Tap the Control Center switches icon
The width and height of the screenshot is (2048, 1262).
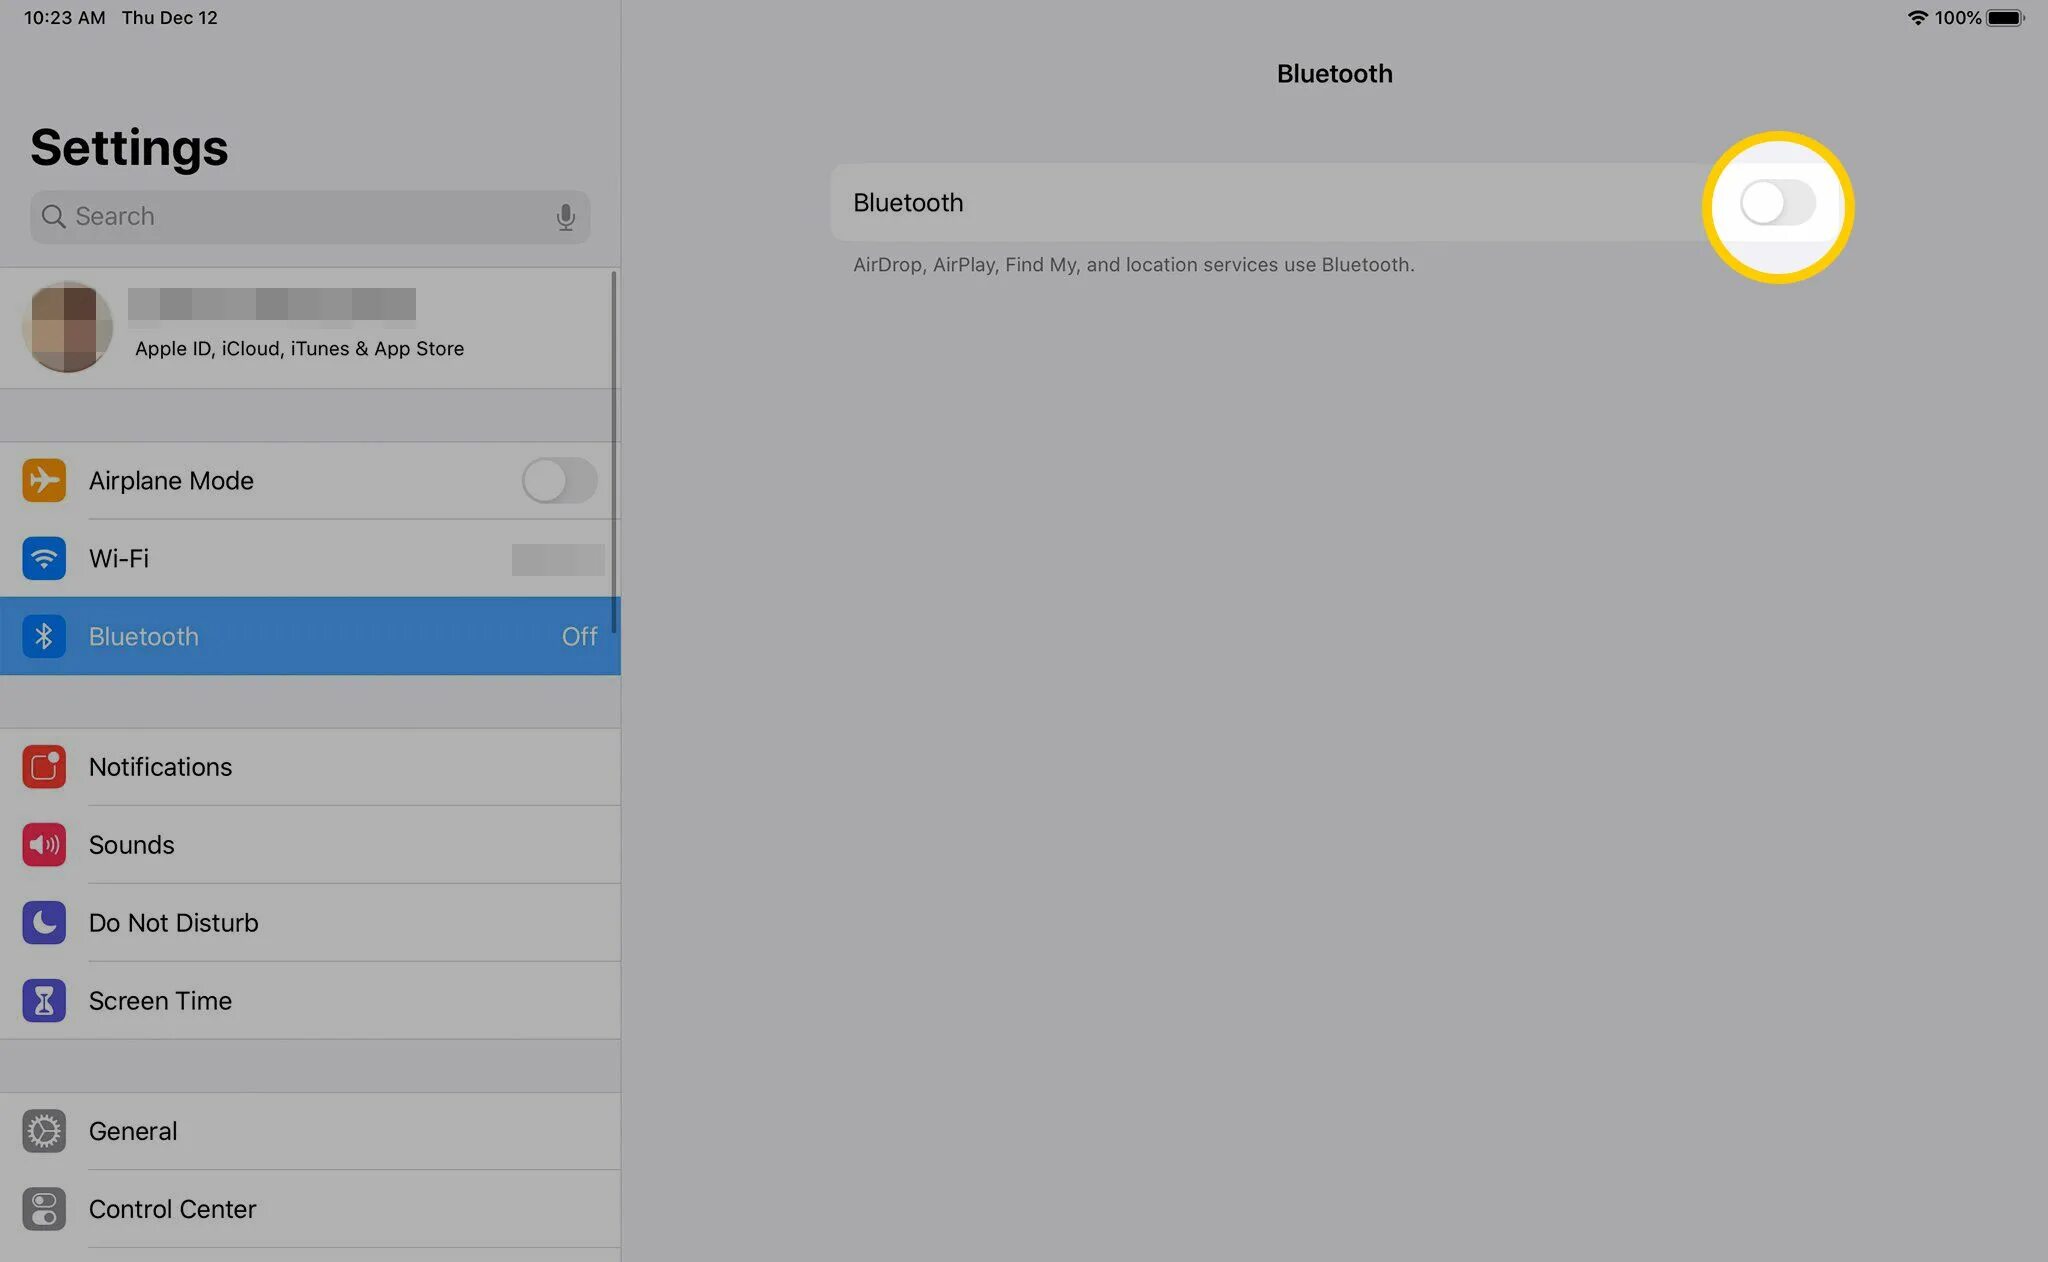[x=44, y=1209]
